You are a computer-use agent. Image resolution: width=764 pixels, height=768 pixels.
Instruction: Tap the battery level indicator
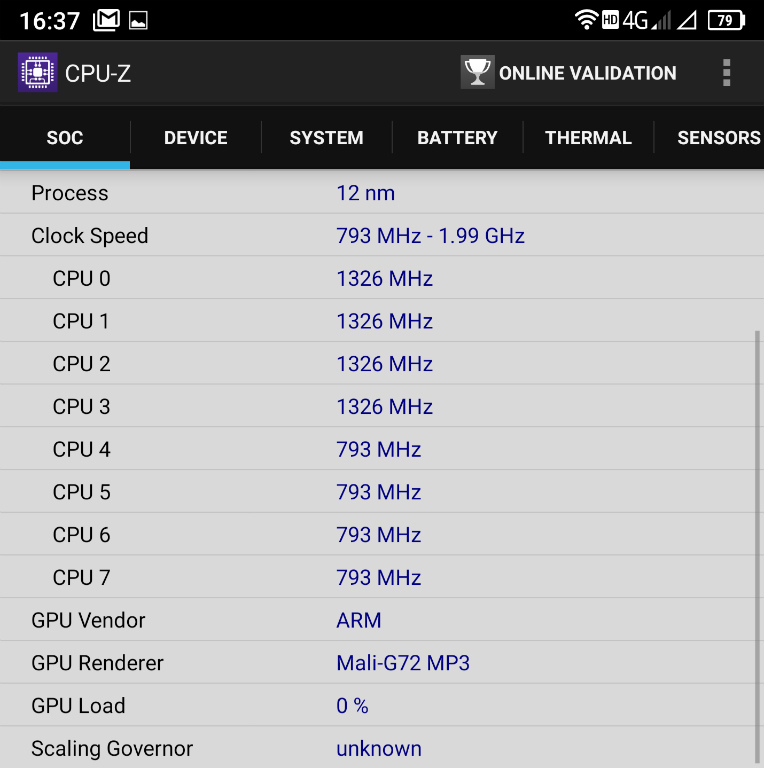pos(726,20)
